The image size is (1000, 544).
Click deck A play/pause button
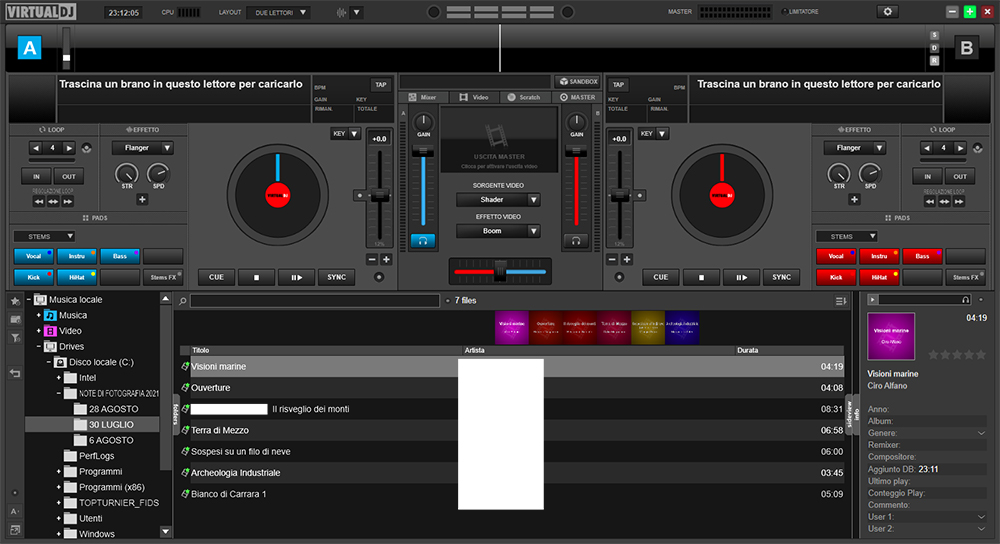[297, 277]
